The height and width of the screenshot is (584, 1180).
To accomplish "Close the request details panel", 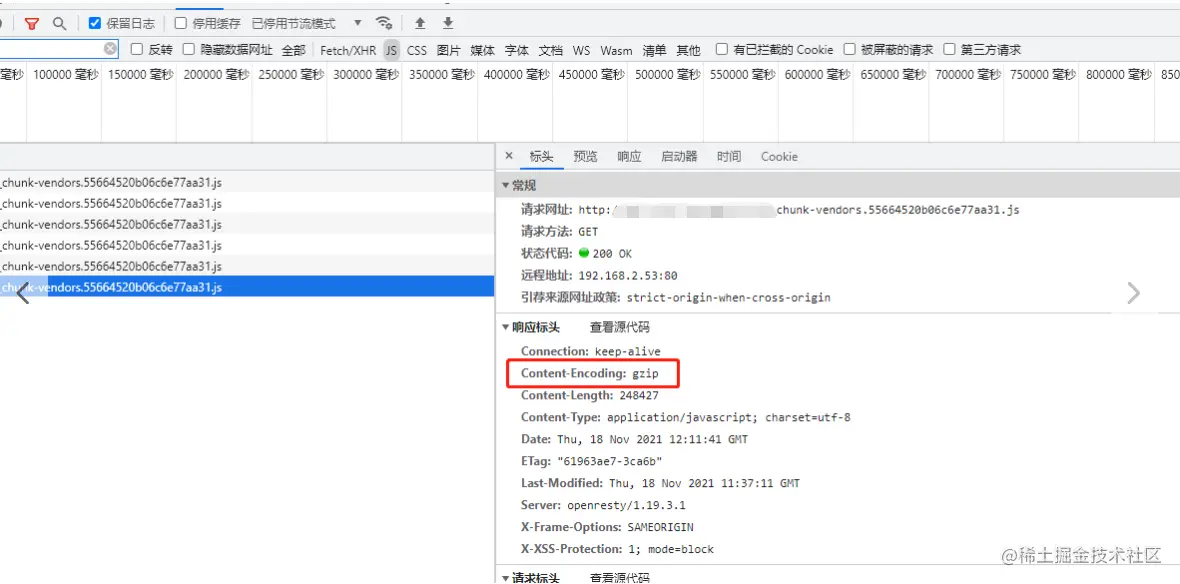I will coord(509,156).
